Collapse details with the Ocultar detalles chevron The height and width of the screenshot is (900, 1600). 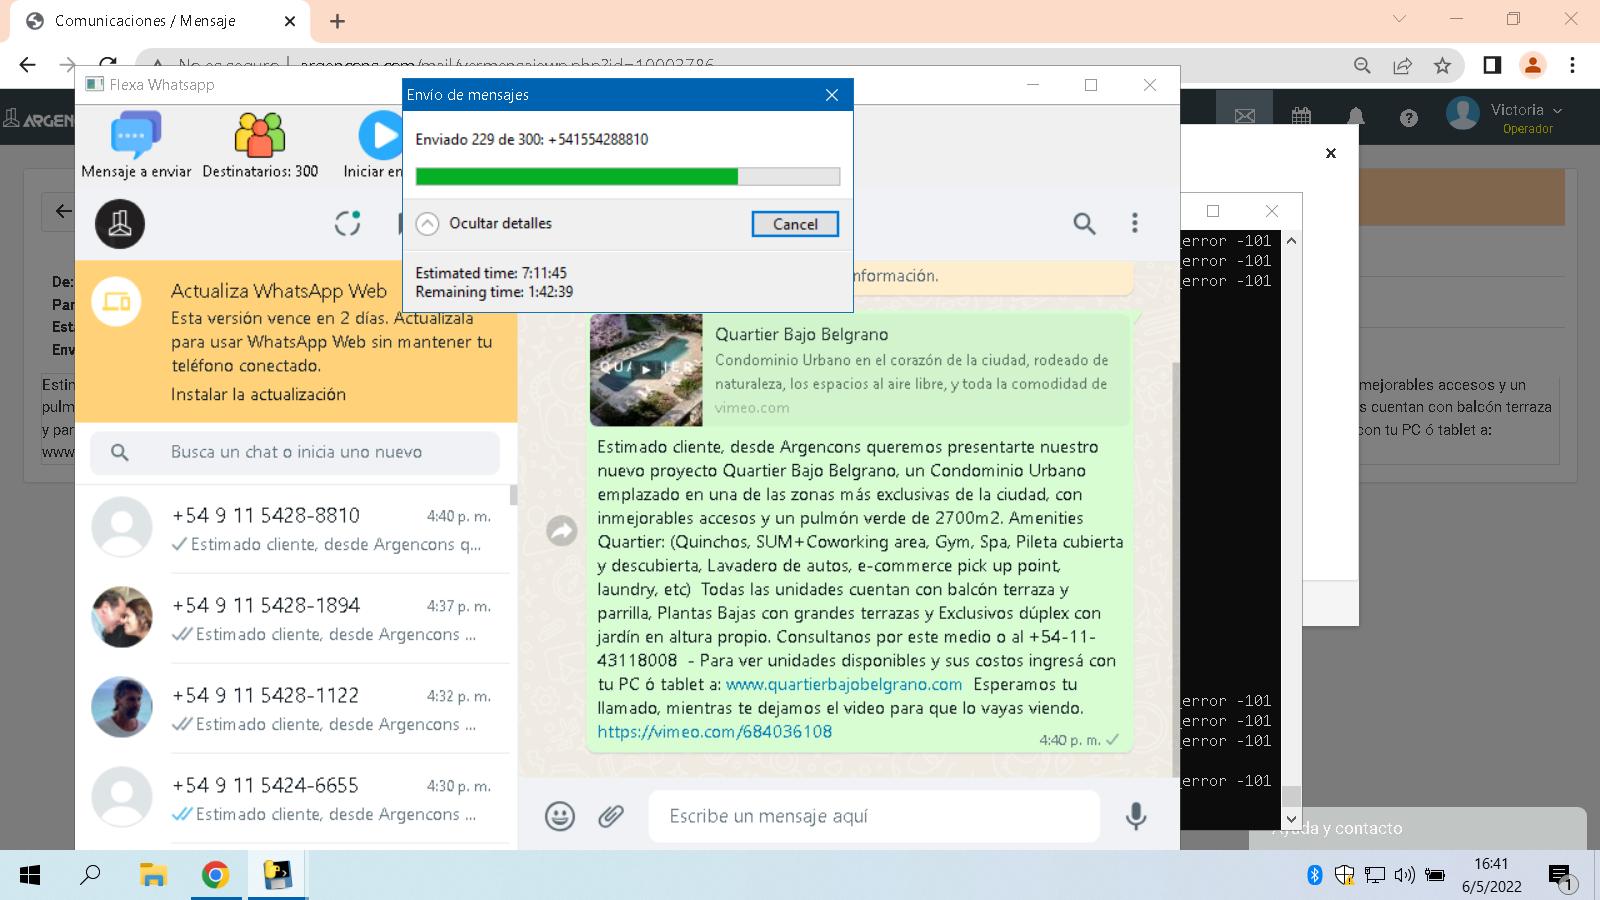click(427, 224)
